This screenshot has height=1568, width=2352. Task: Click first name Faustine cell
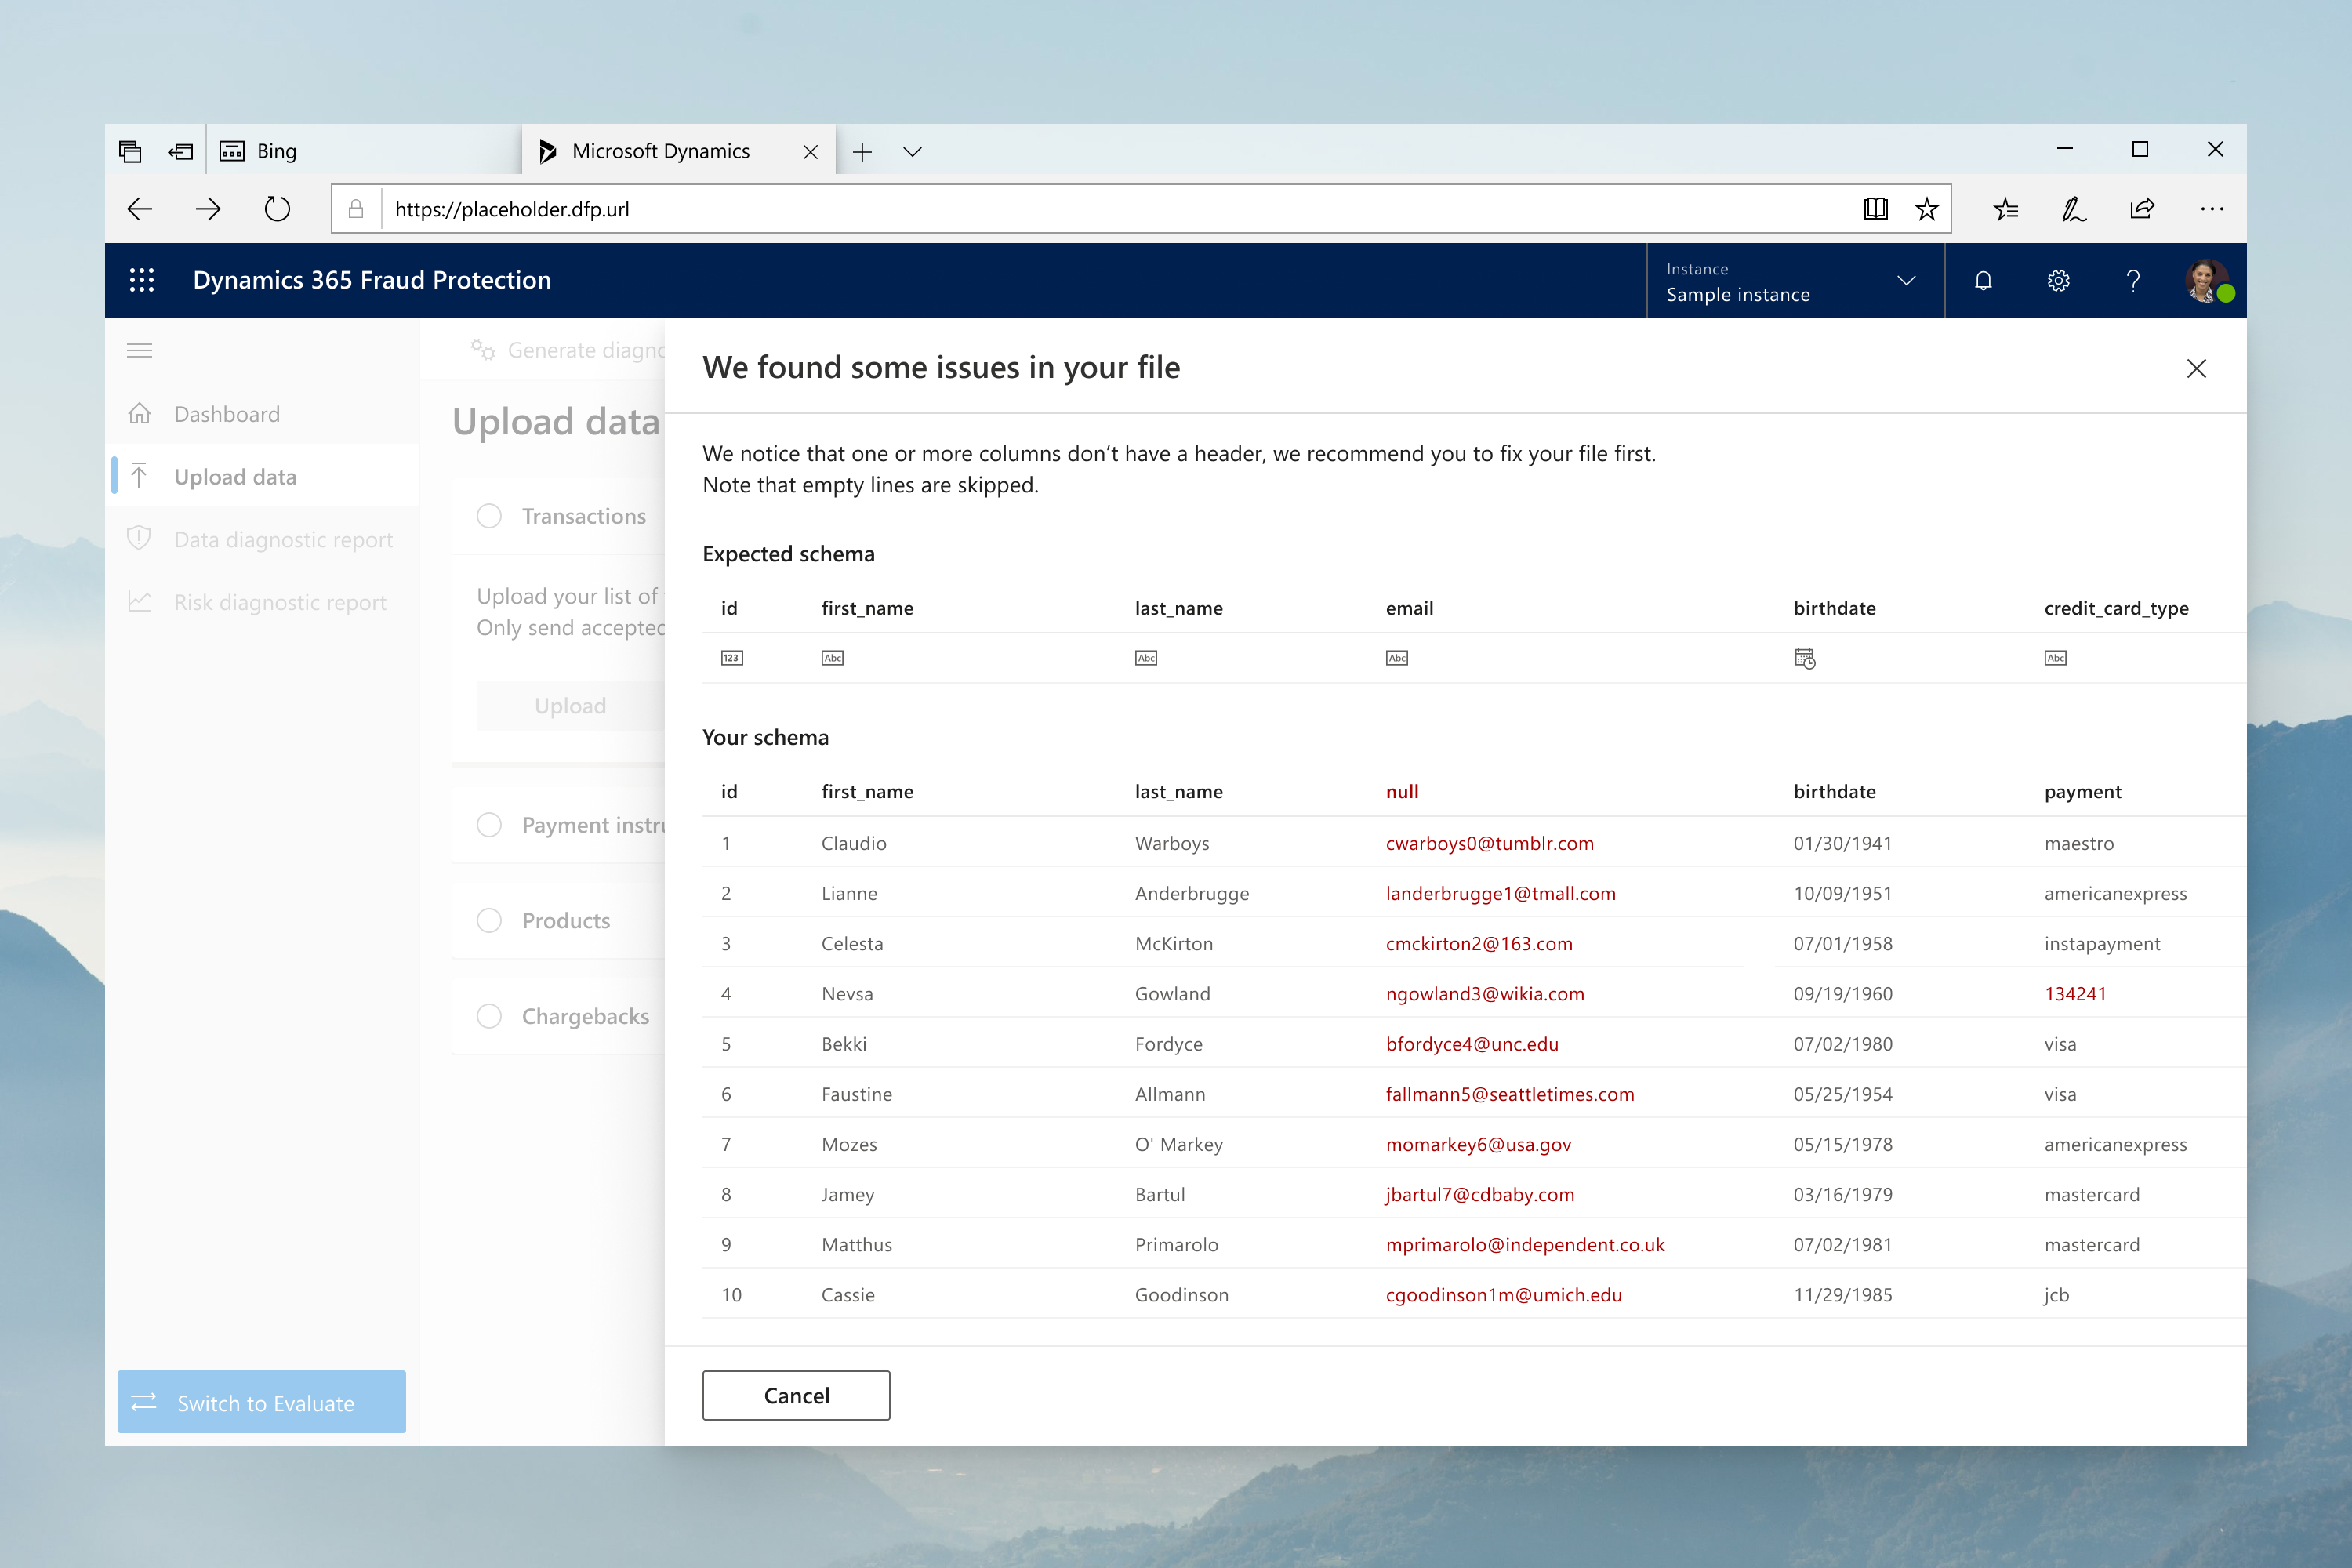pyautogui.click(x=857, y=1093)
